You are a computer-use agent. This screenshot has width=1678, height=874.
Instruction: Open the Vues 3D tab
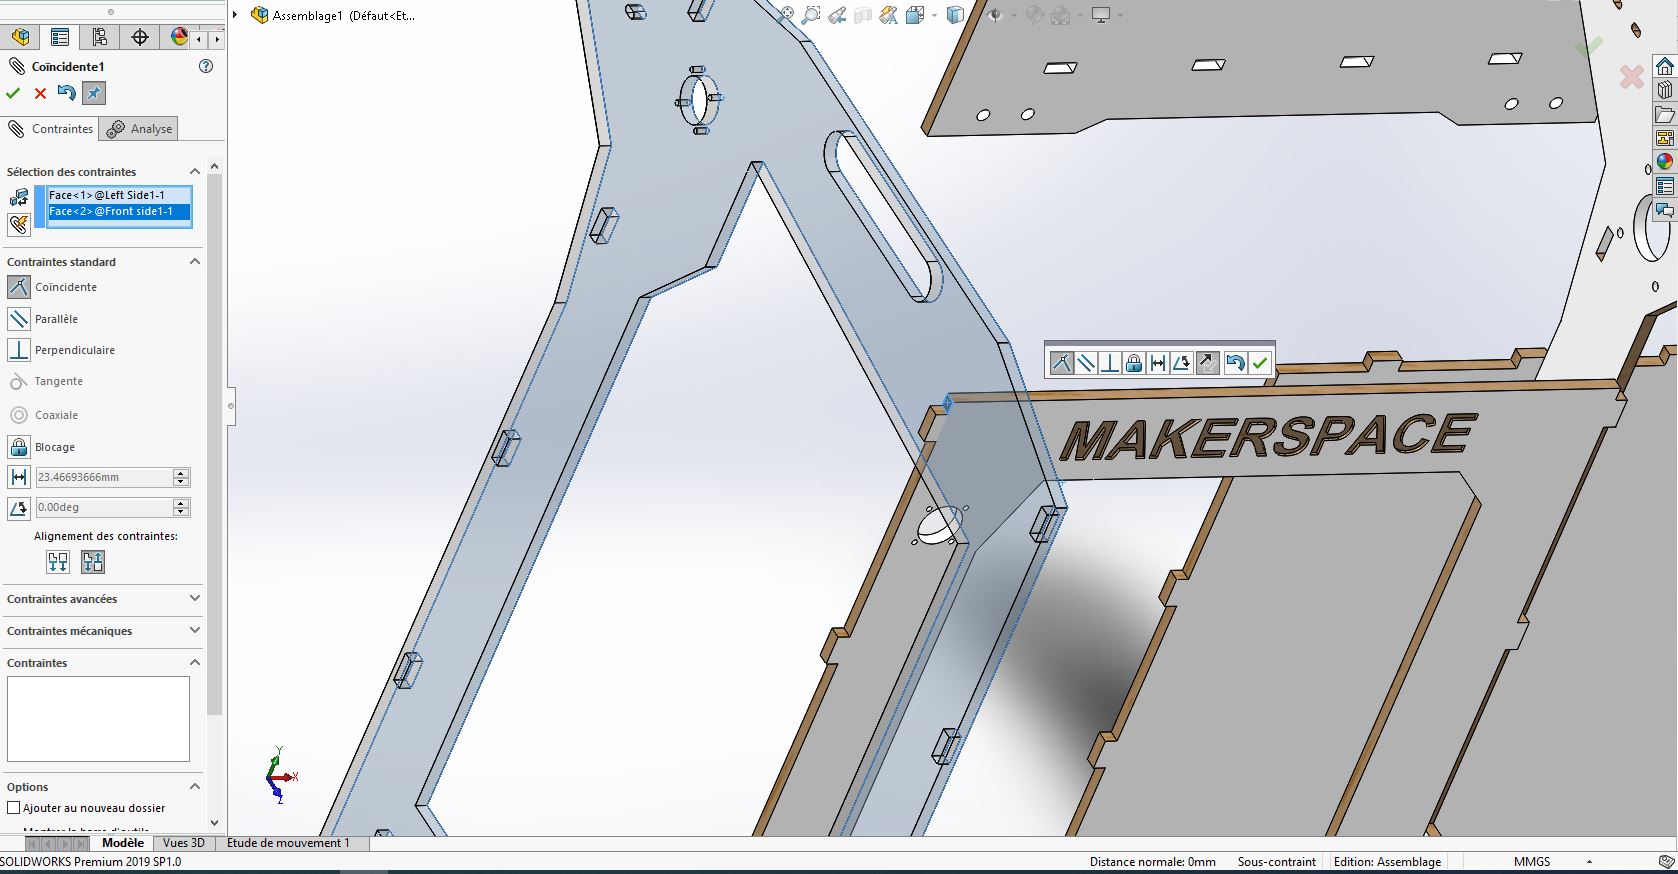184,843
